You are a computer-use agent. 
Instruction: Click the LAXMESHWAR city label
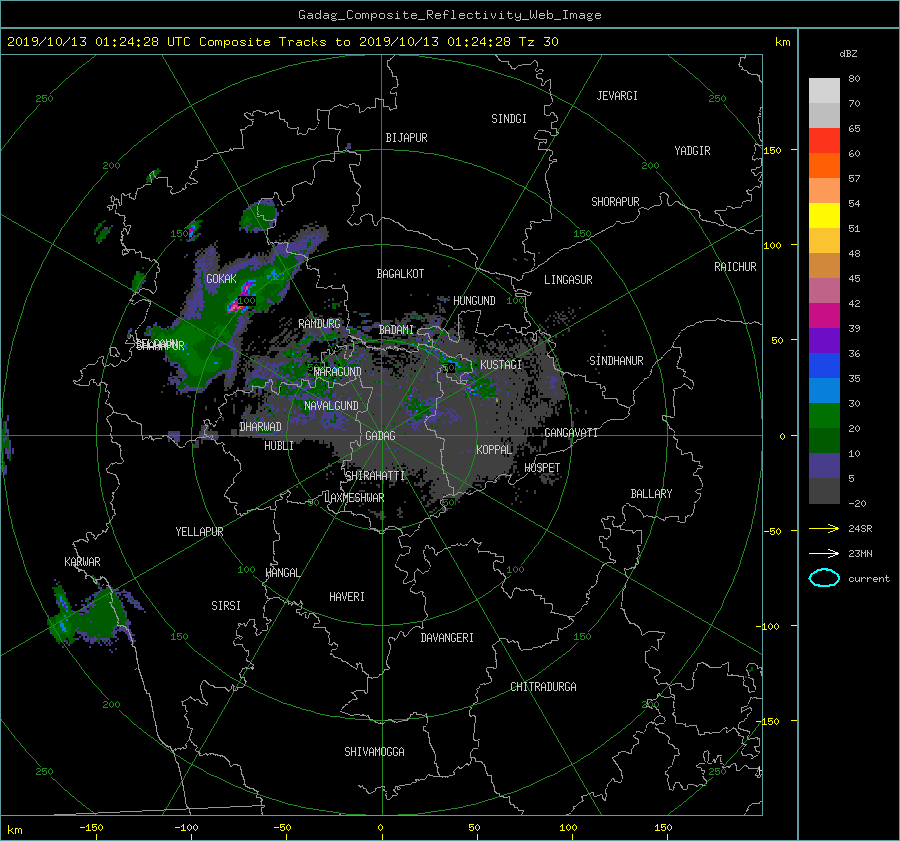(354, 498)
